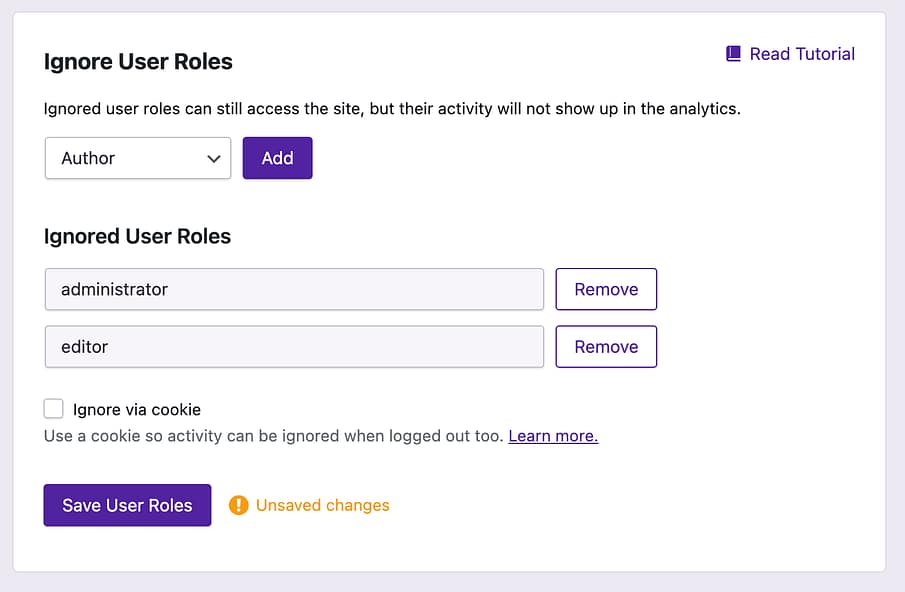Enable the Ignore via cookie checkbox
Viewport: 905px width, 592px height.
pos(53,408)
